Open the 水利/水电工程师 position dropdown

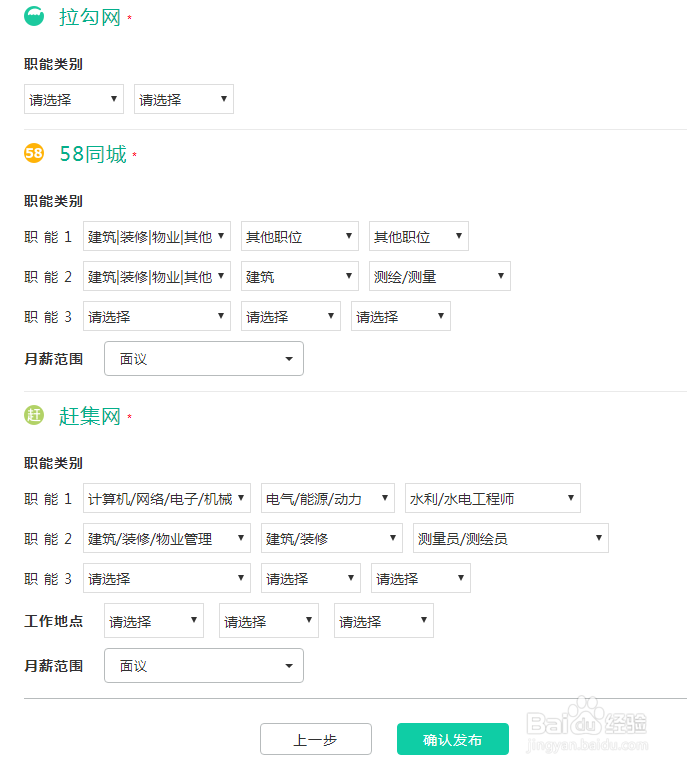[x=492, y=499]
